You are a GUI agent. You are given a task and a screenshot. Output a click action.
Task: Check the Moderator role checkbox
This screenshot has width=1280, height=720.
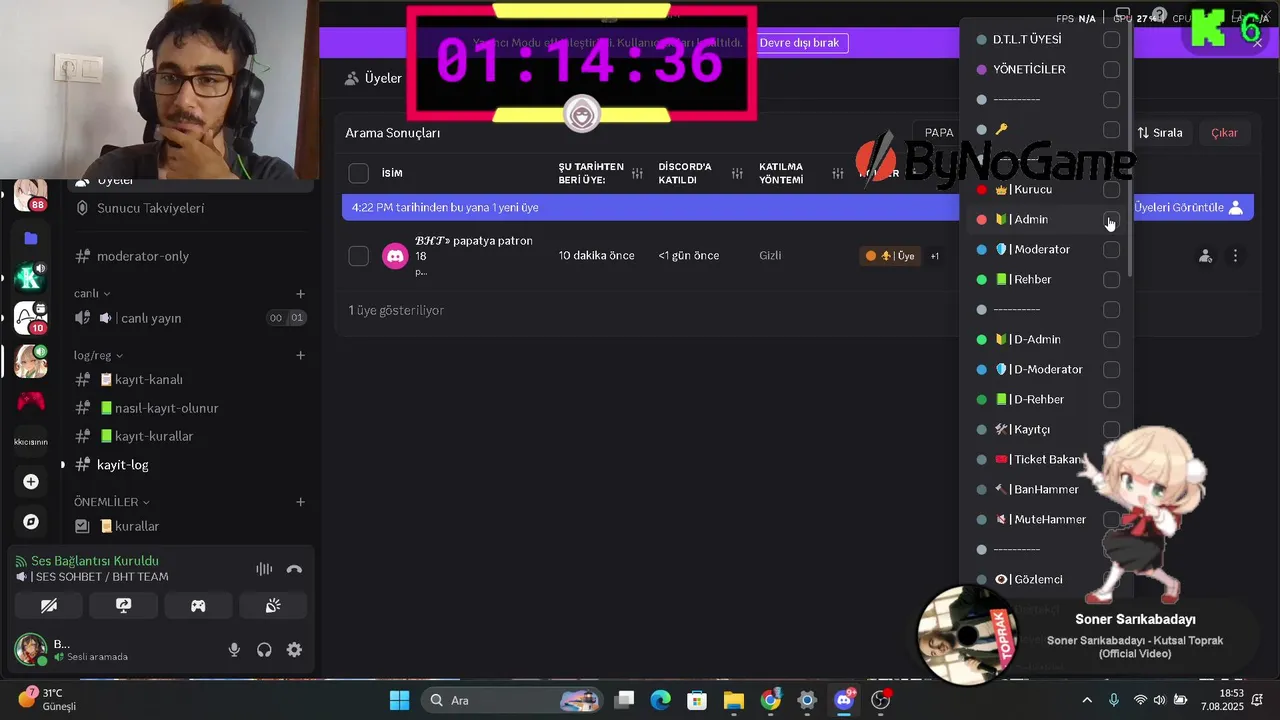(x=1111, y=249)
